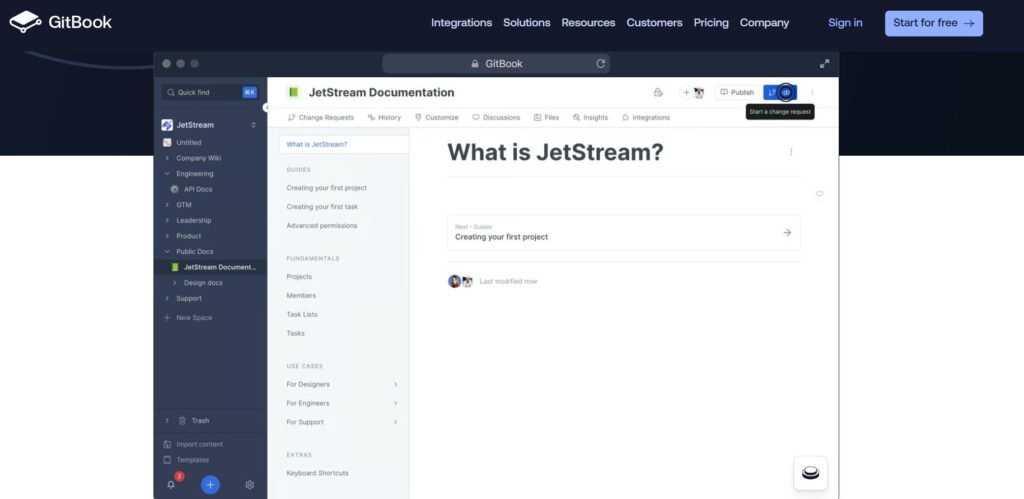This screenshot has height=499, width=1024.
Task: Open the Advanced permissions page
Action: coord(322,225)
